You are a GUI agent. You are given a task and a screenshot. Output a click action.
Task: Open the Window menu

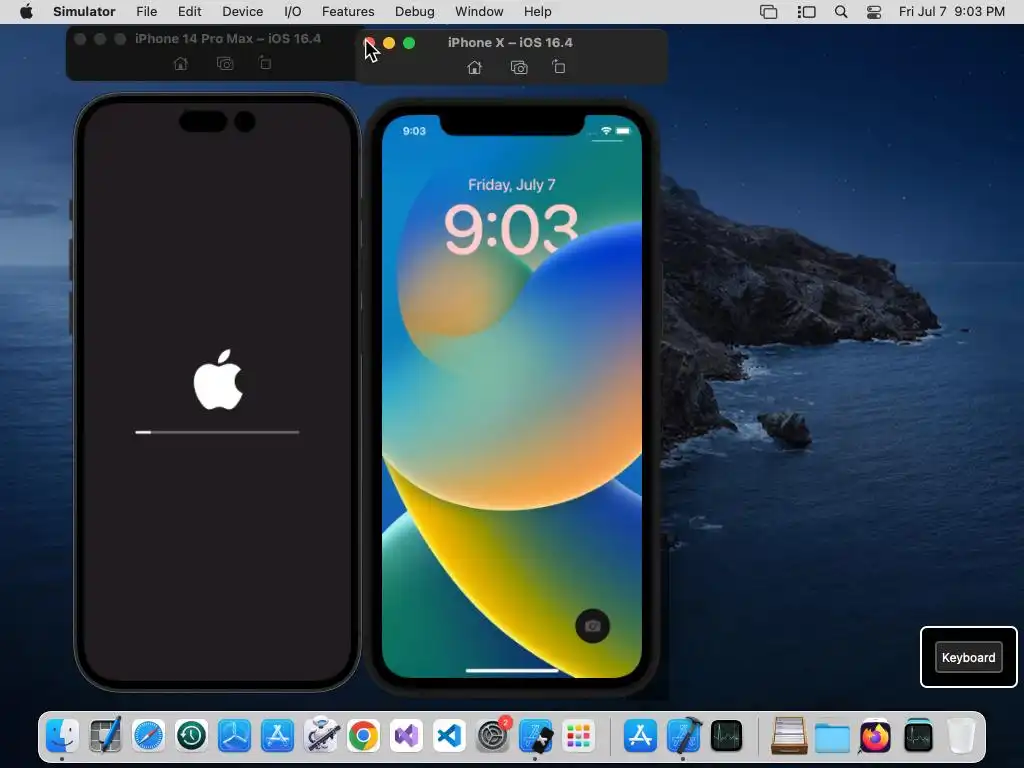[x=479, y=12]
